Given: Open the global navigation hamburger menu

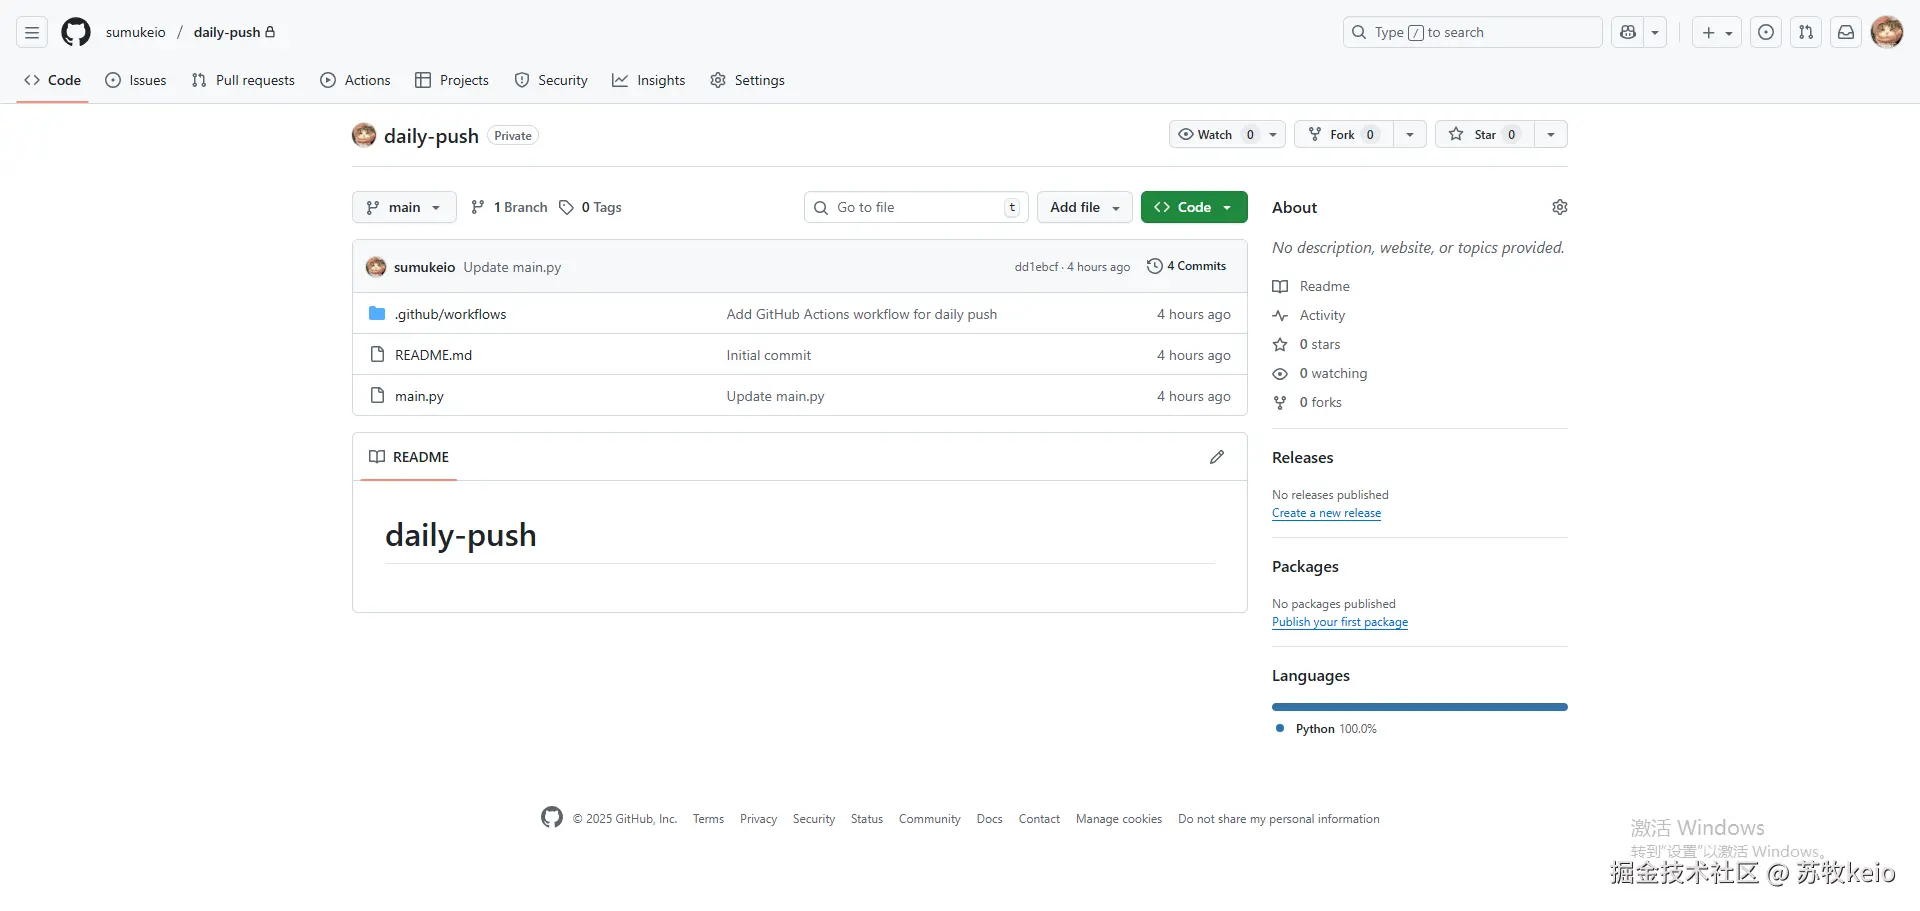Looking at the screenshot, I should point(32,32).
